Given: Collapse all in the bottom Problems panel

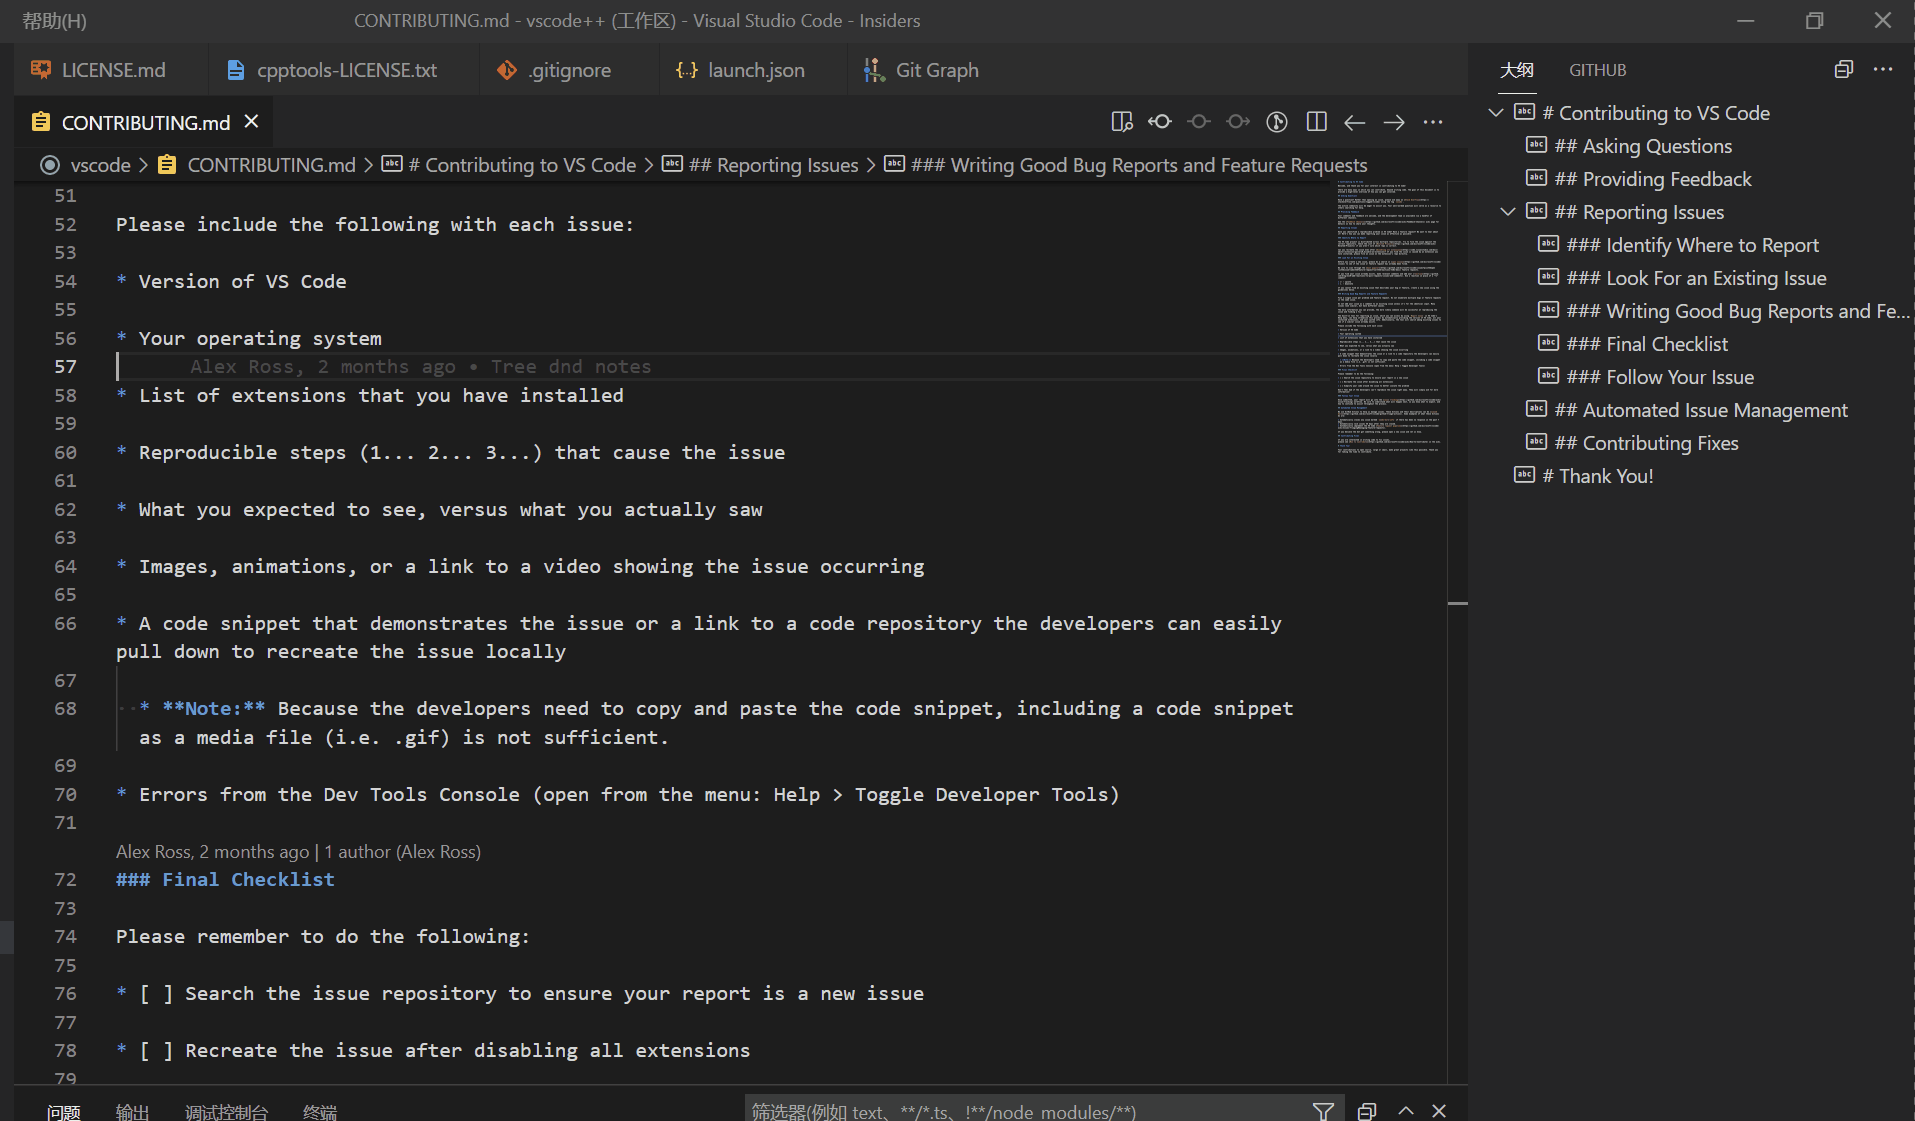Looking at the screenshot, I should pos(1367,1111).
